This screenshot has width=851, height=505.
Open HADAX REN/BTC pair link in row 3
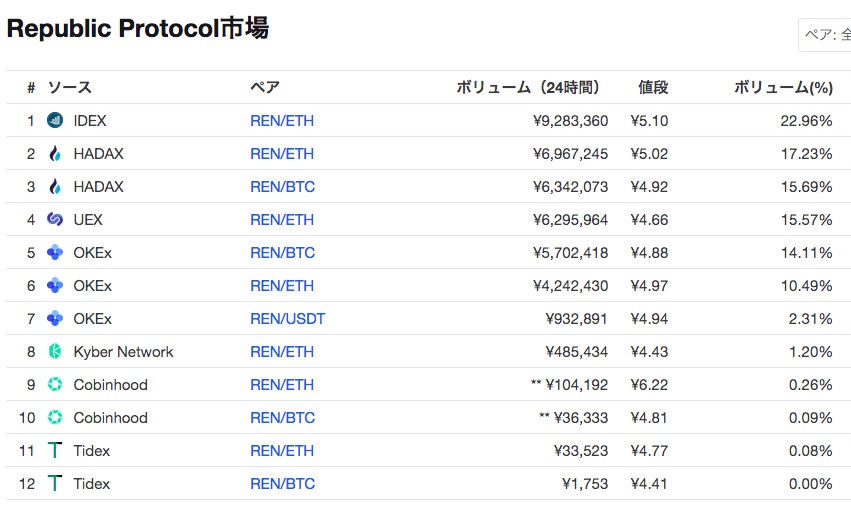point(282,187)
